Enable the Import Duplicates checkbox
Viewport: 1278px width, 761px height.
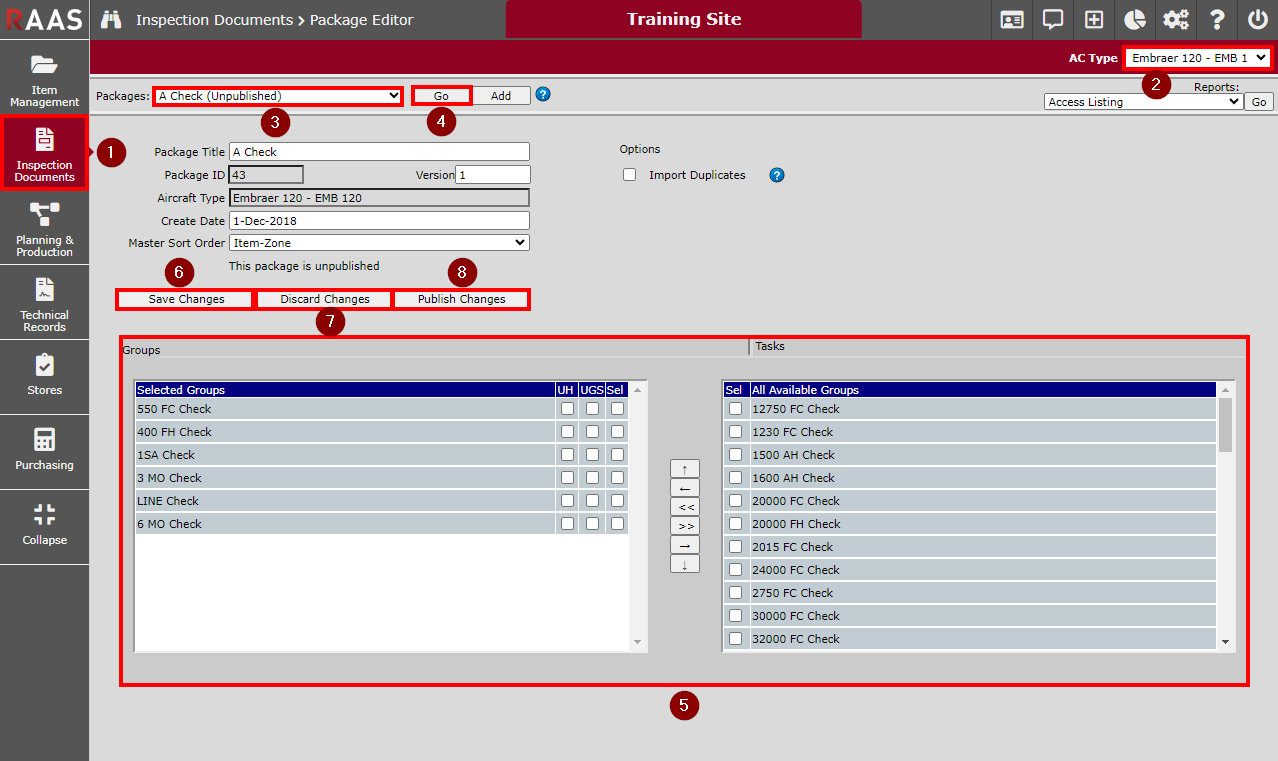629,175
